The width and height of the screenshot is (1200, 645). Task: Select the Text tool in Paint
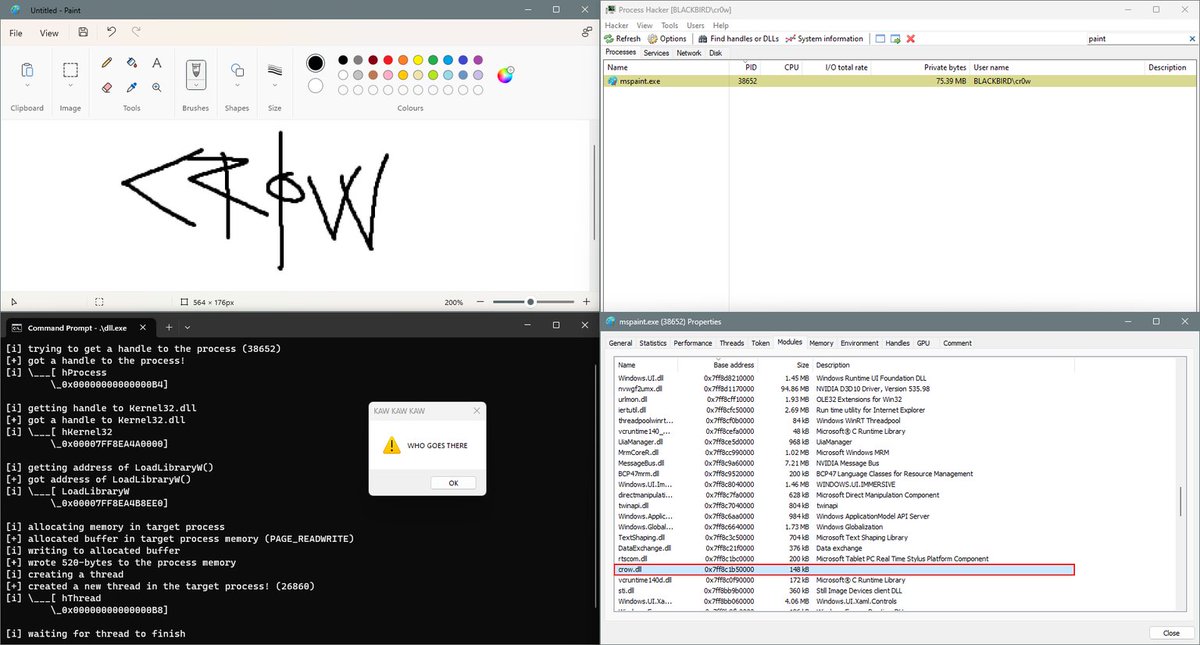(x=157, y=63)
